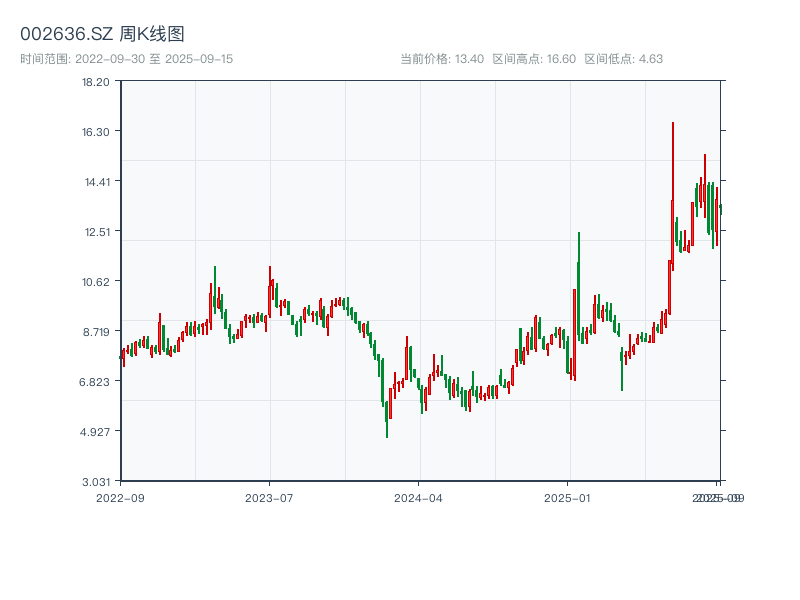Click the current price label 当前价格: 13.40
The width and height of the screenshot is (800, 600).
click(442, 59)
